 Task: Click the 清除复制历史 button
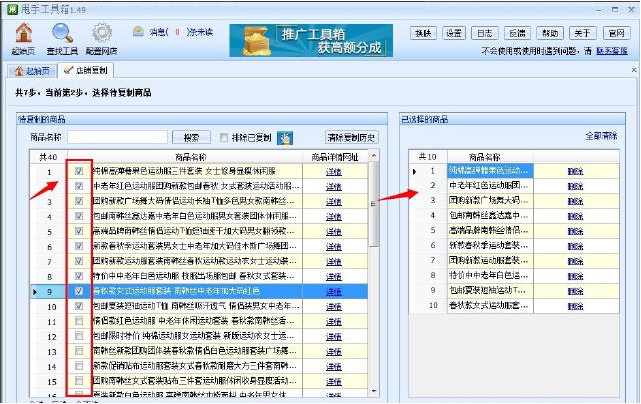coord(351,137)
